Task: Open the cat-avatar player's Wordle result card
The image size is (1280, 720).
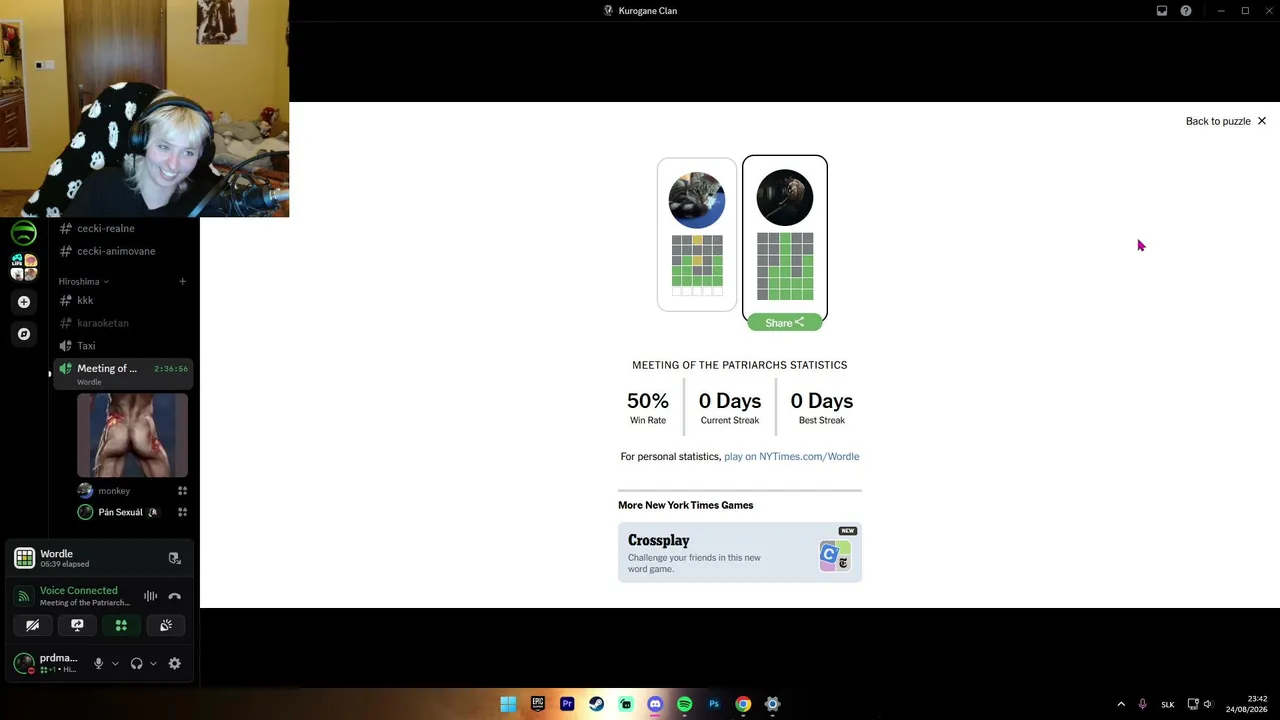Action: point(697,235)
